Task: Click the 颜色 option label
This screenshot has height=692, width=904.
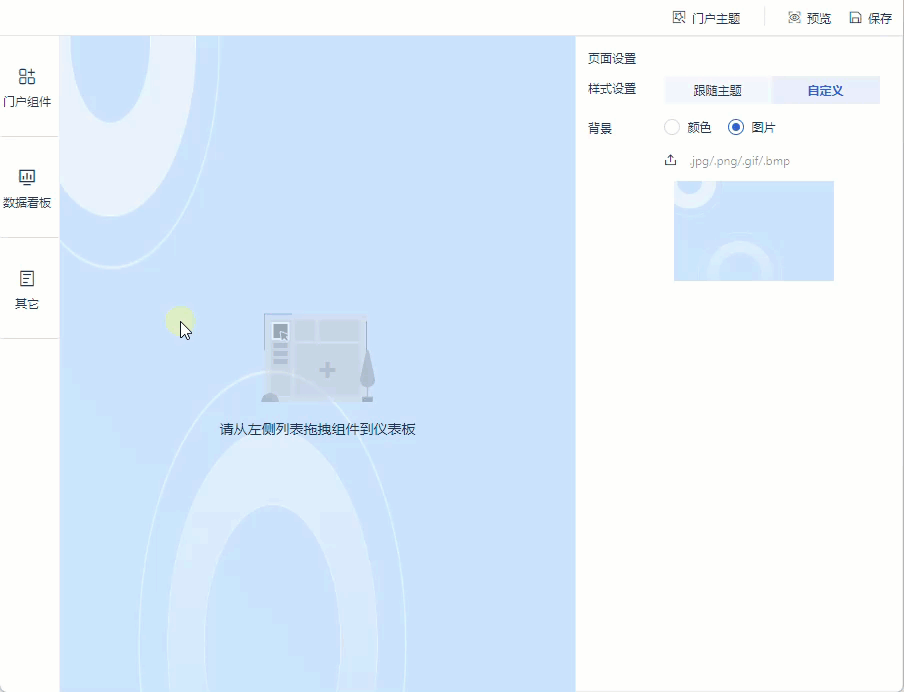Action: point(699,127)
